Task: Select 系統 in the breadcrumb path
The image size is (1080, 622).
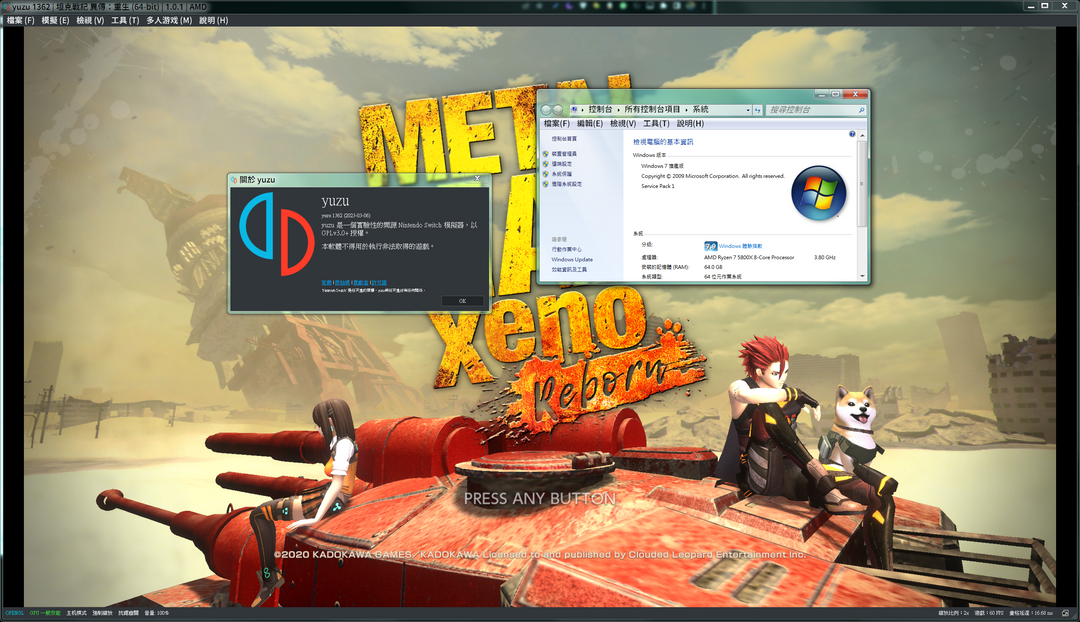Action: click(x=700, y=110)
